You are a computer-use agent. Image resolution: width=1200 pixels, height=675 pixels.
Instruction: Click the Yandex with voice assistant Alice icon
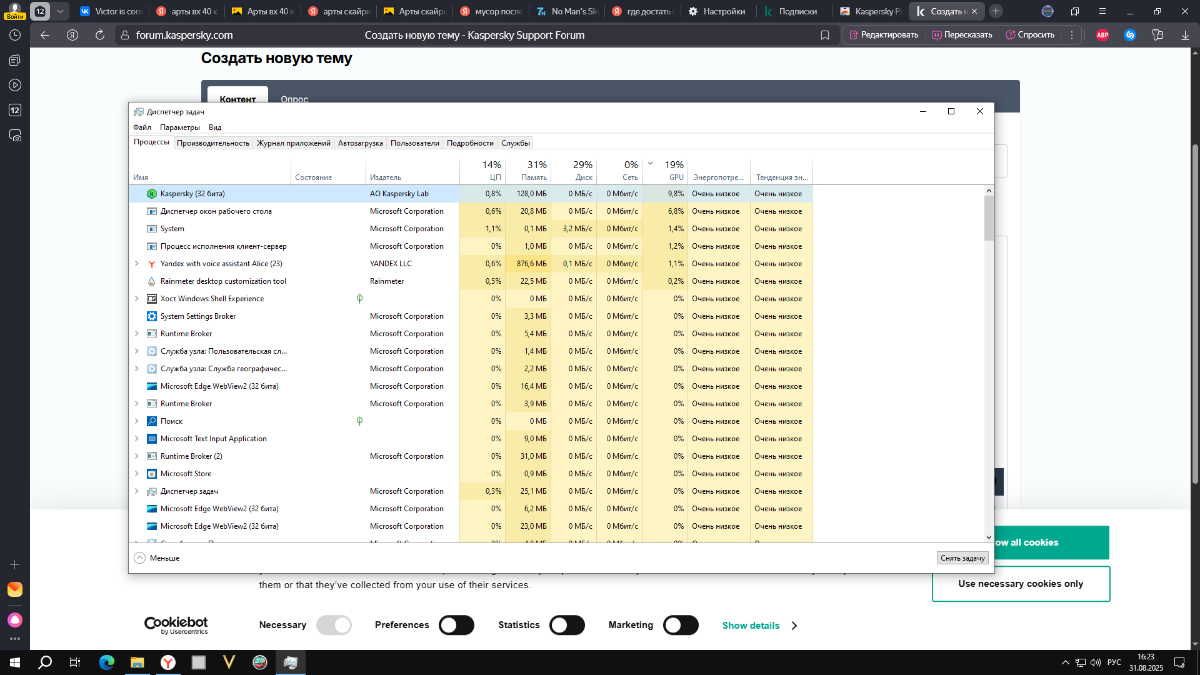point(152,264)
